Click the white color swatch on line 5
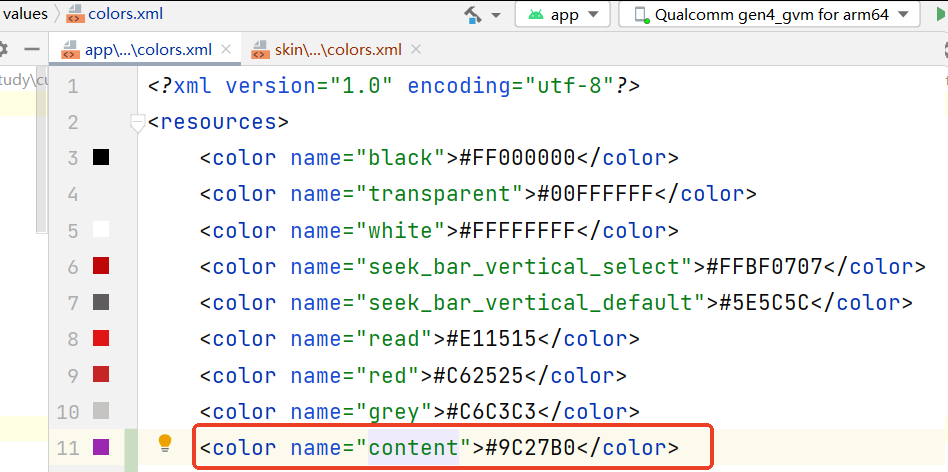 pyautogui.click(x=101, y=230)
